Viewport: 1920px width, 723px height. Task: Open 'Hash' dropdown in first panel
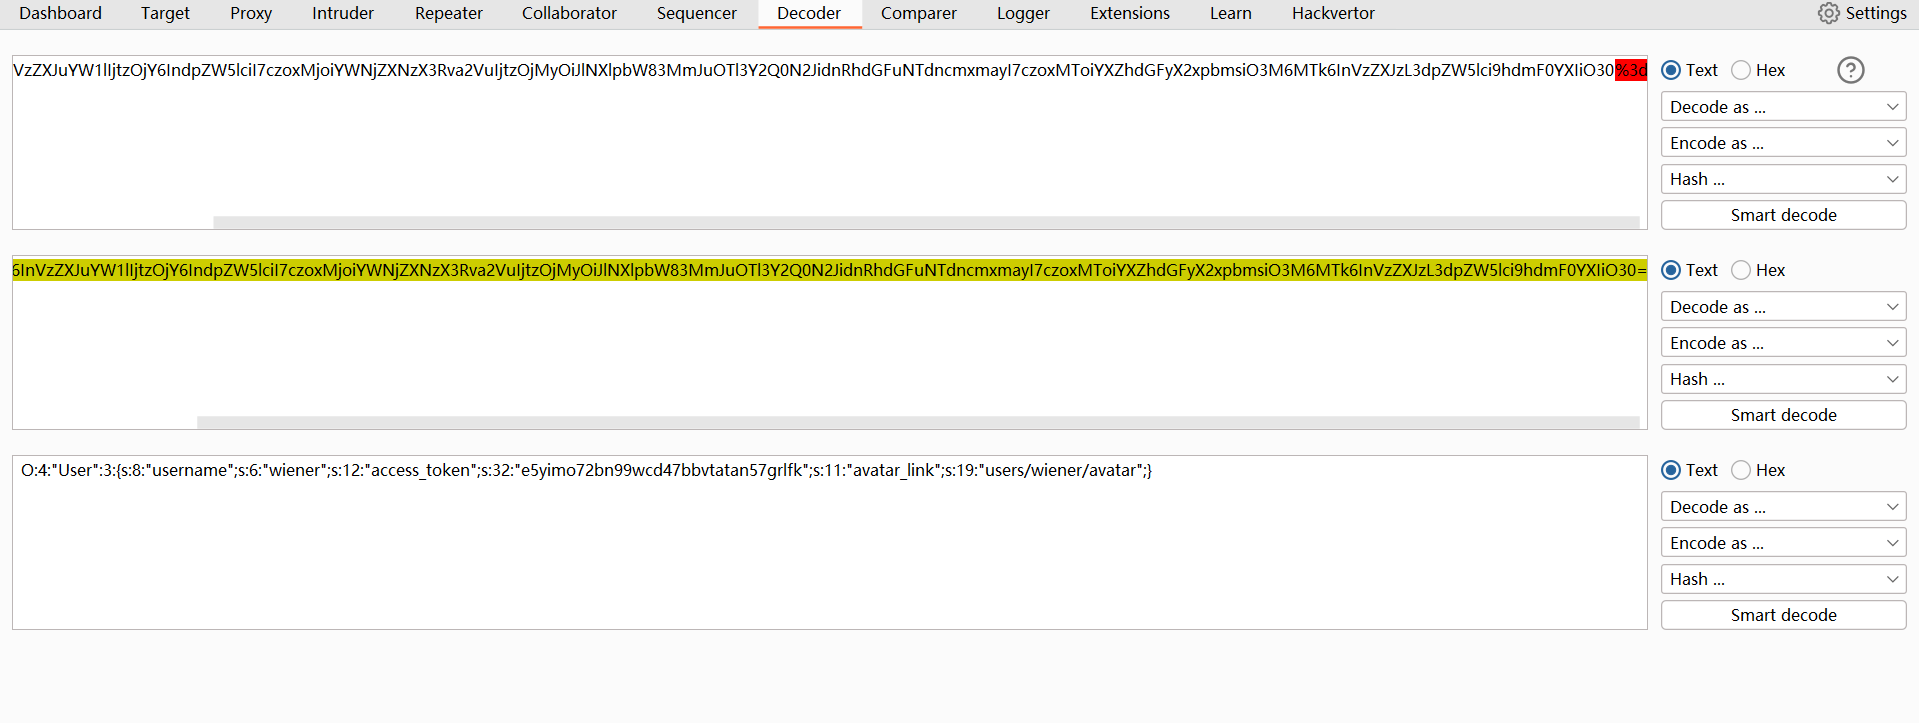coord(1783,179)
